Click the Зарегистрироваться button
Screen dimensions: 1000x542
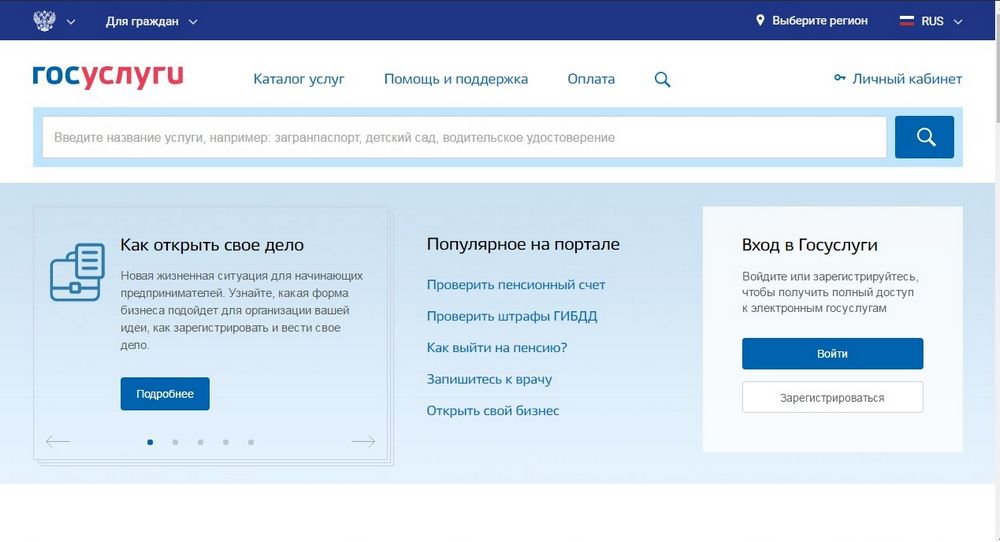tap(832, 397)
